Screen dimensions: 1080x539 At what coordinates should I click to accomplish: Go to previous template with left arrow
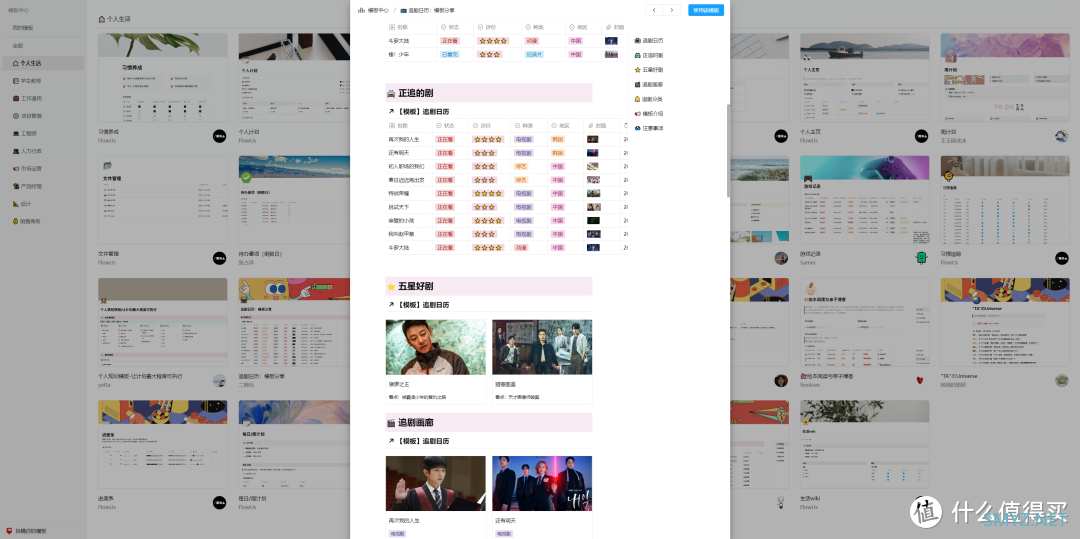pyautogui.click(x=654, y=10)
